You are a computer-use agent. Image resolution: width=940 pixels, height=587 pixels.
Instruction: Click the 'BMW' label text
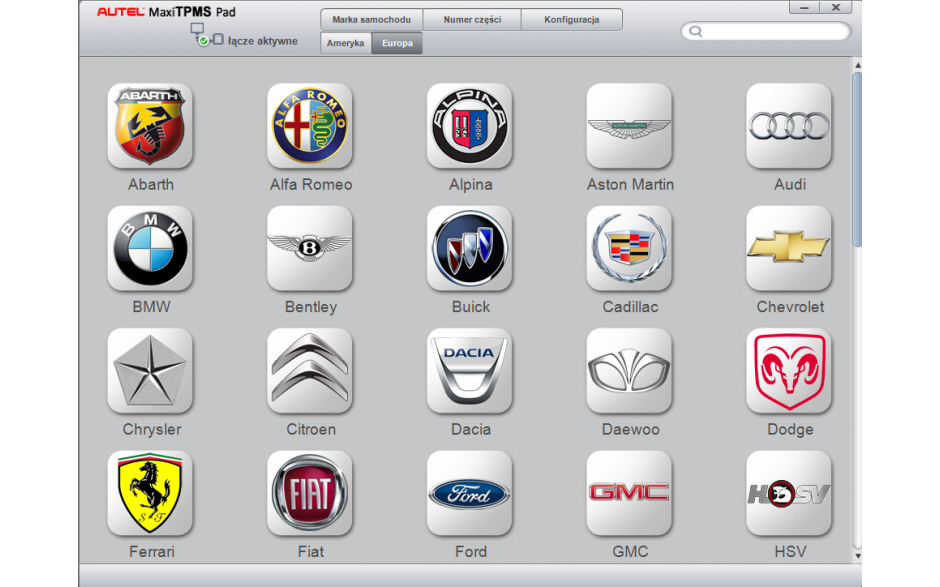pos(151,307)
